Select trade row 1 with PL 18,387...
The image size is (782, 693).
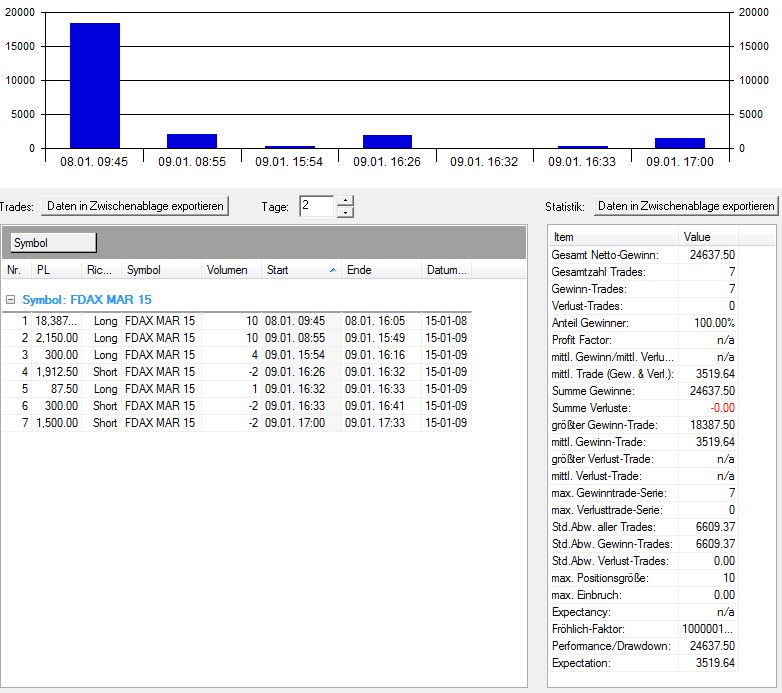[237, 321]
